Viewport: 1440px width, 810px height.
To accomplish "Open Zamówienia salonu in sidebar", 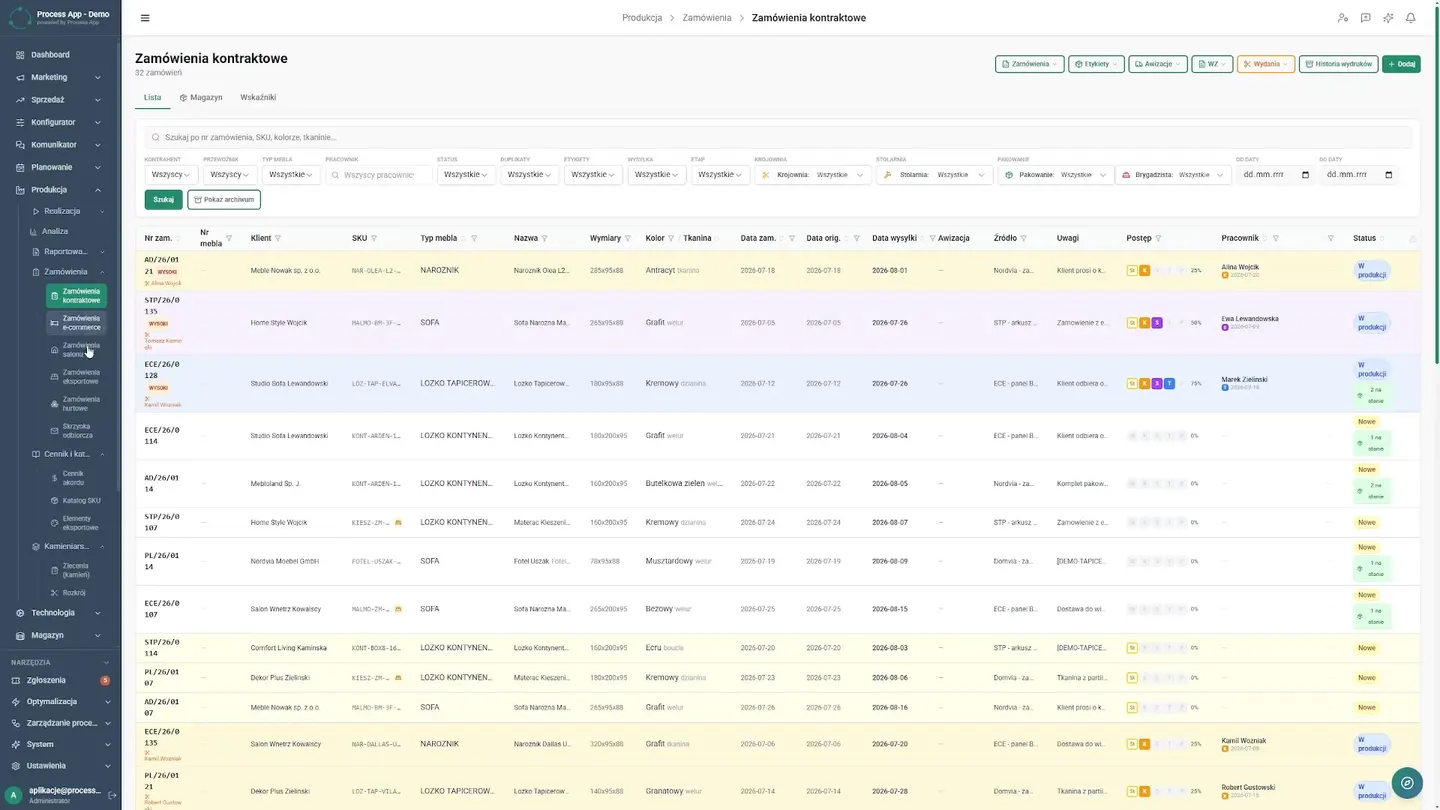I will 77,350.
